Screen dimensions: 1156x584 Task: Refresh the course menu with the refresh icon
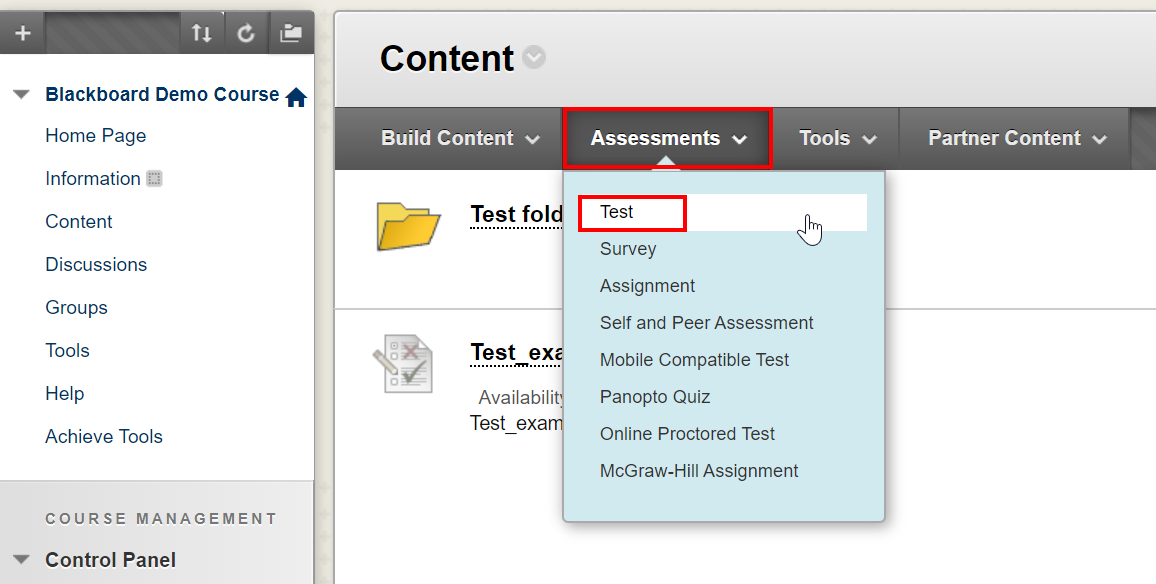pos(246,32)
